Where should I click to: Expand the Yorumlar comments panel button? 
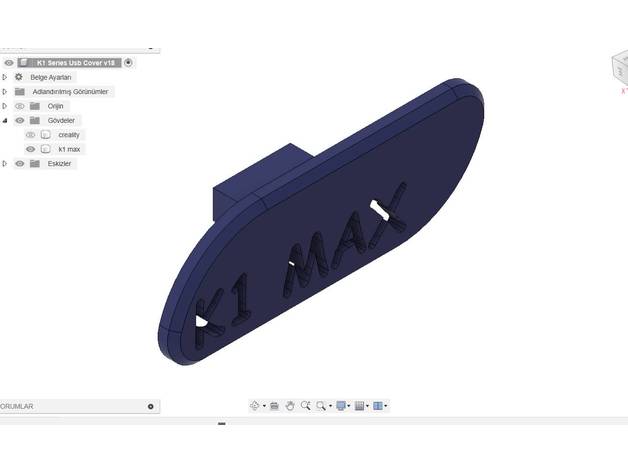[151, 407]
